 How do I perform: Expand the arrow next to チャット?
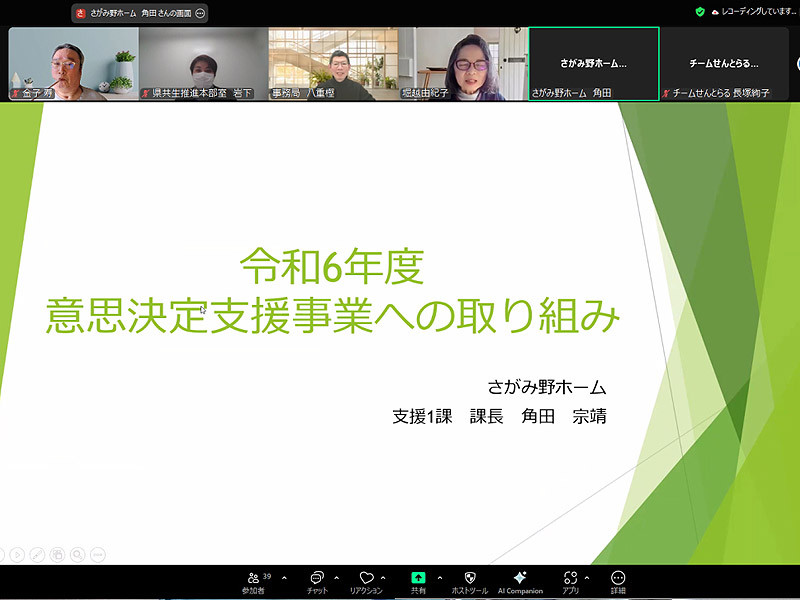coord(336,578)
